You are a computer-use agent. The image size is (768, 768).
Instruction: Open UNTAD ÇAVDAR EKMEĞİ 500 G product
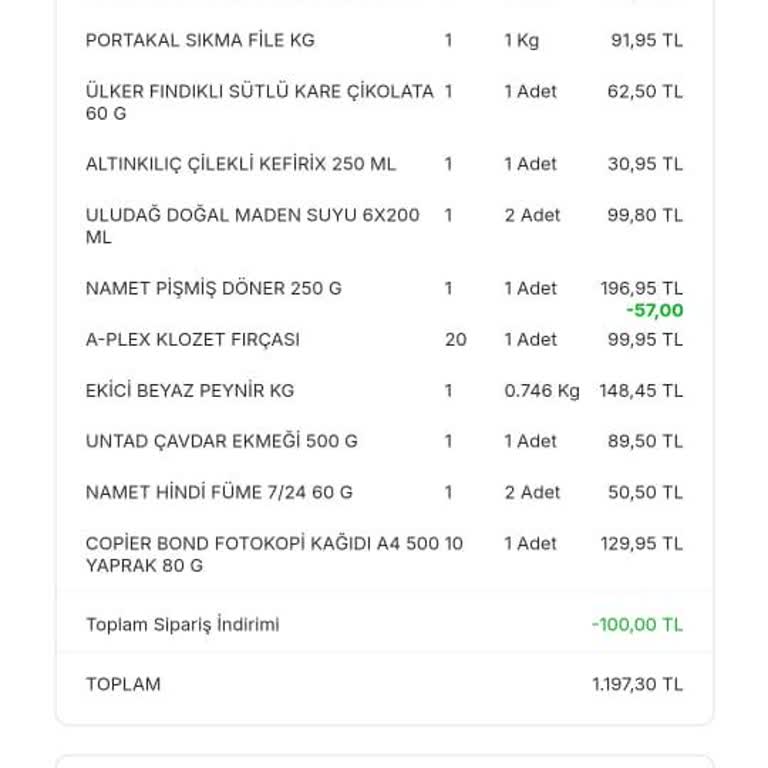click(x=221, y=442)
